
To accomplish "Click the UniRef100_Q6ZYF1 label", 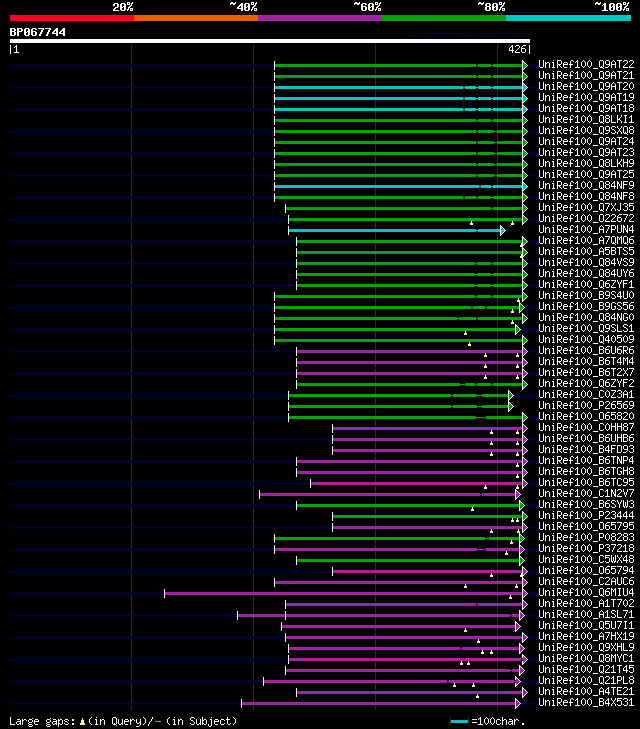I will [586, 285].
